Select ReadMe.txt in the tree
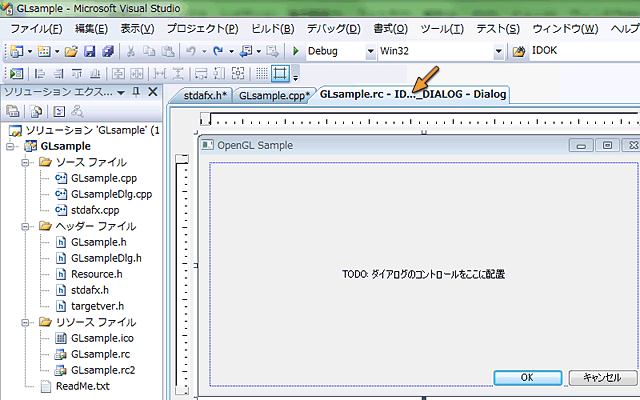 click(x=83, y=386)
